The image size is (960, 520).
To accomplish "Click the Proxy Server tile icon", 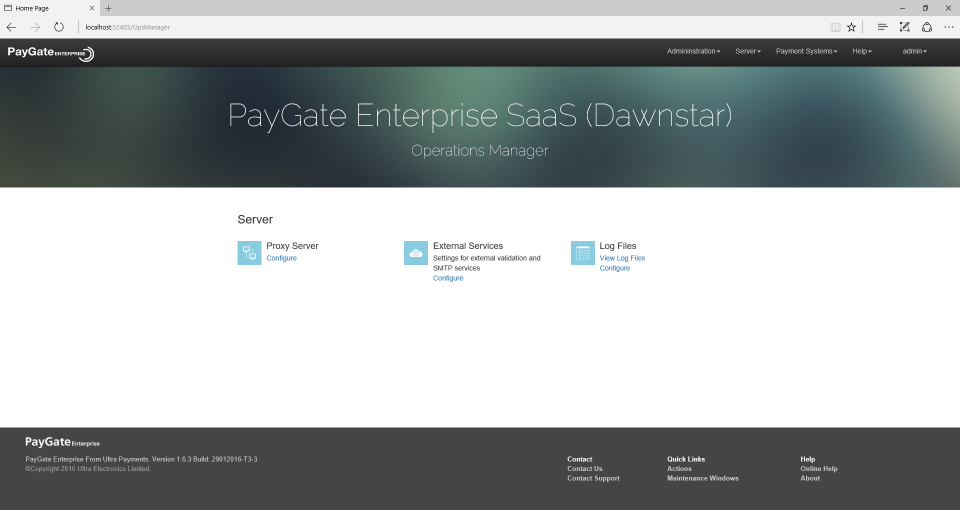I will coord(249,253).
